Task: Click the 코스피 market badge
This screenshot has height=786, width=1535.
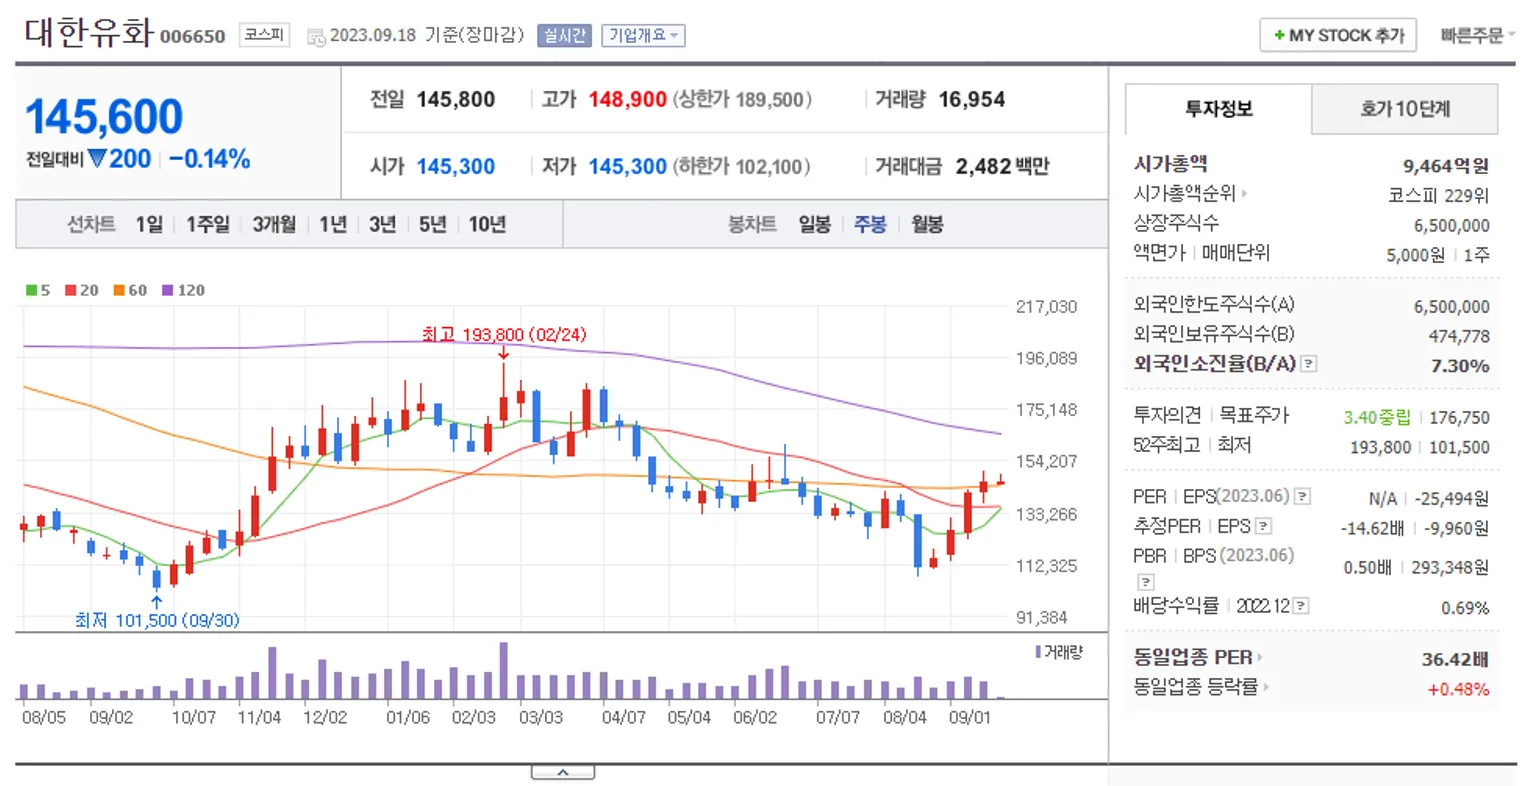Action: [x=265, y=35]
